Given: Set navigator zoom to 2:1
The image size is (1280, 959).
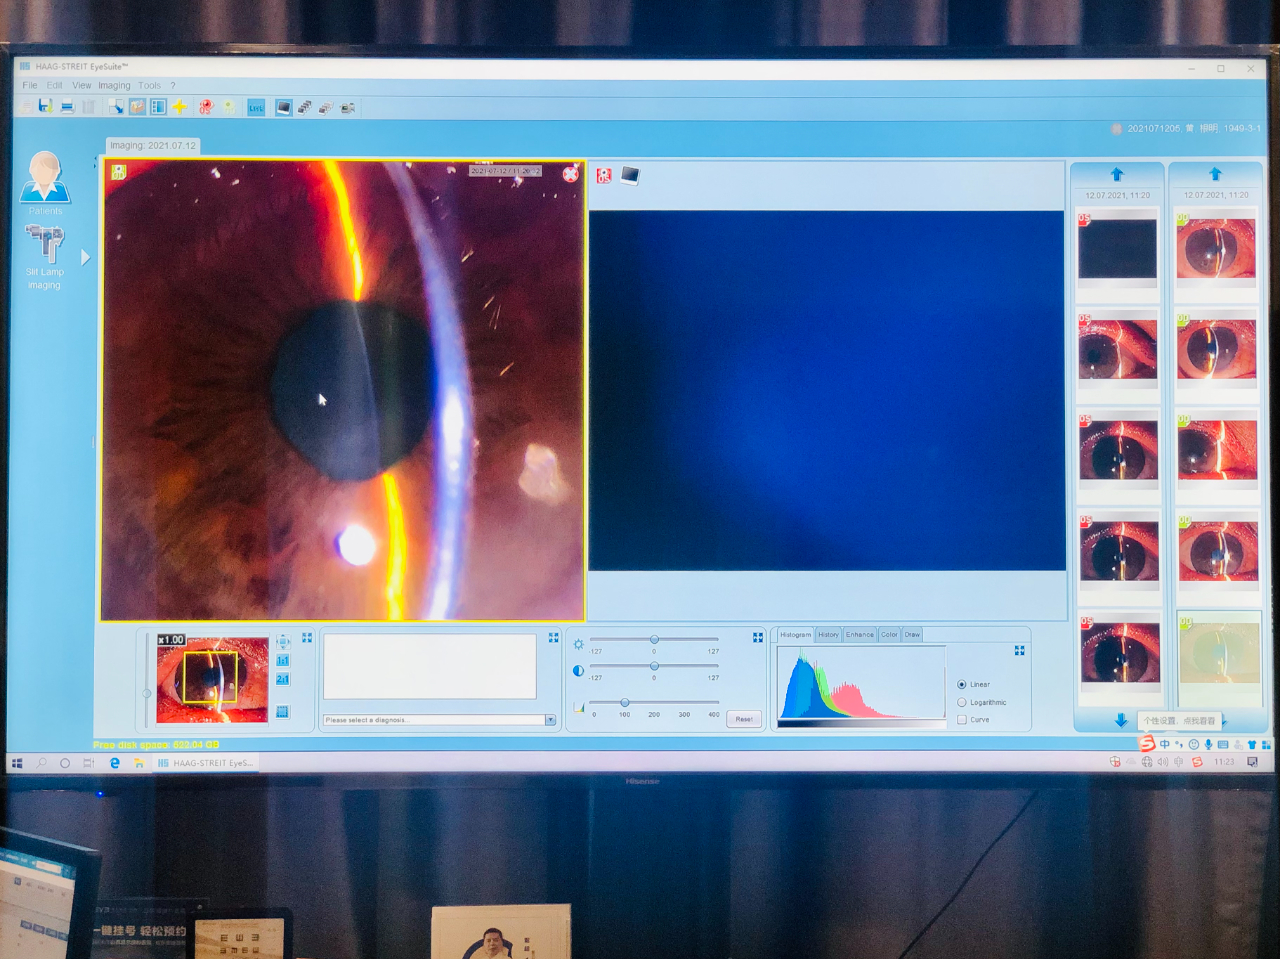Looking at the screenshot, I should (283, 680).
